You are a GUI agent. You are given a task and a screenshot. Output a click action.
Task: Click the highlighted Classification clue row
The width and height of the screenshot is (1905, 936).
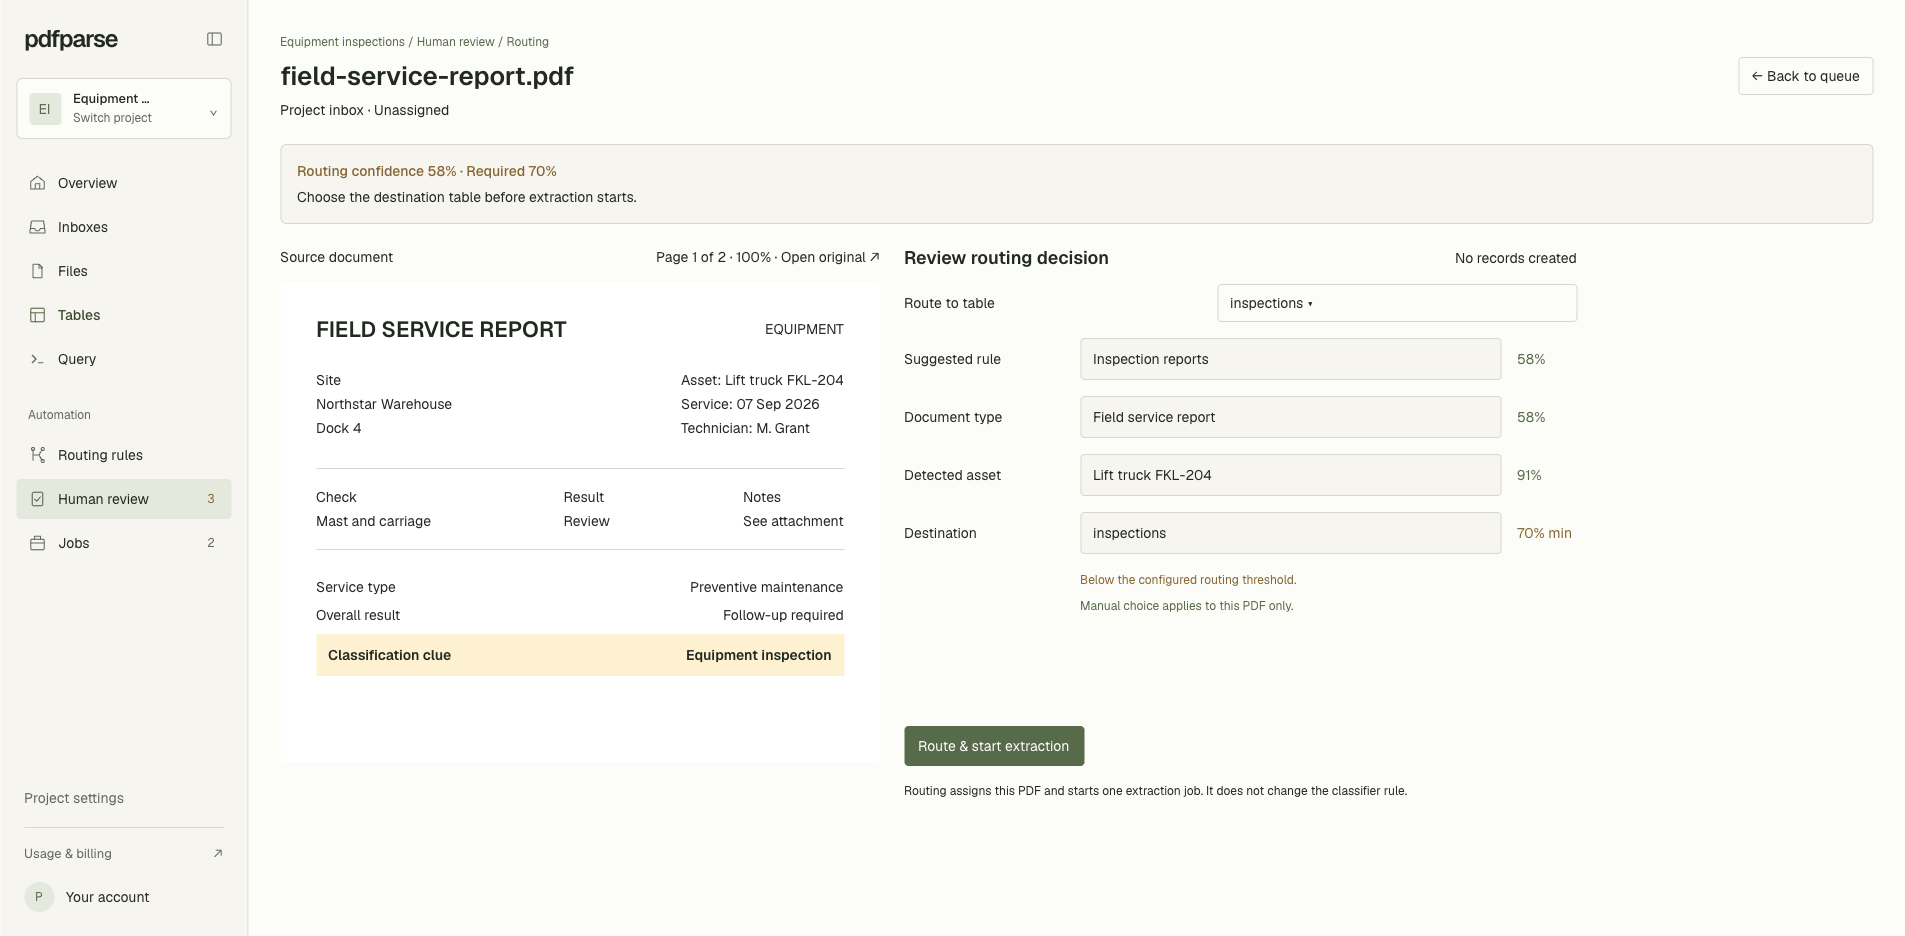pyautogui.click(x=580, y=655)
